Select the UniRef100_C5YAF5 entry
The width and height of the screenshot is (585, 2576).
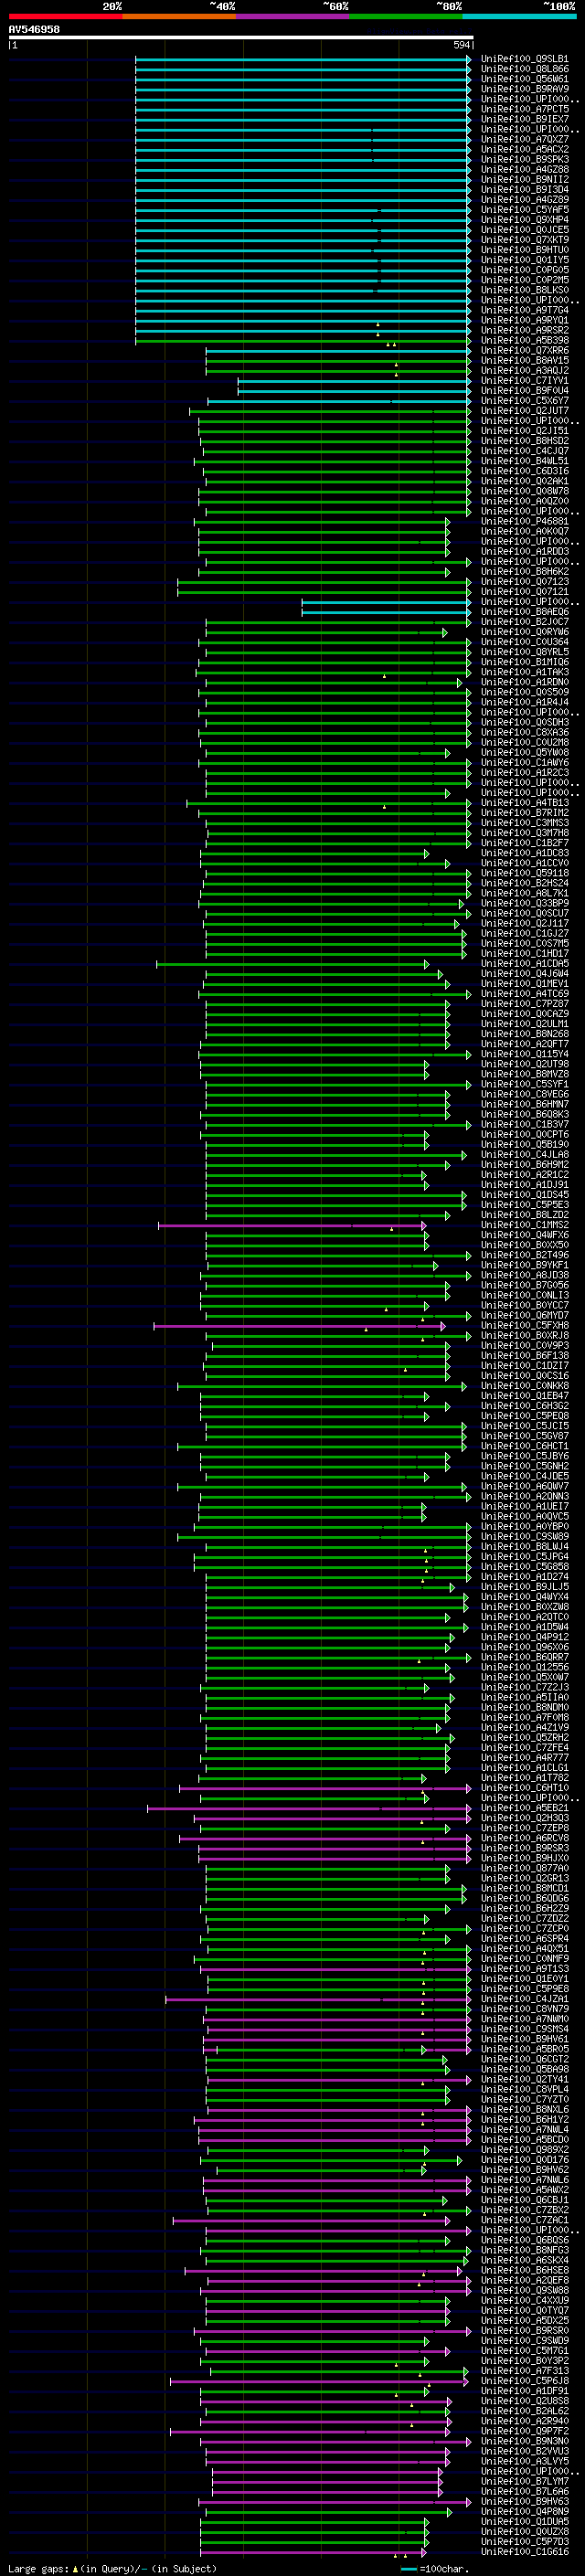click(x=525, y=210)
